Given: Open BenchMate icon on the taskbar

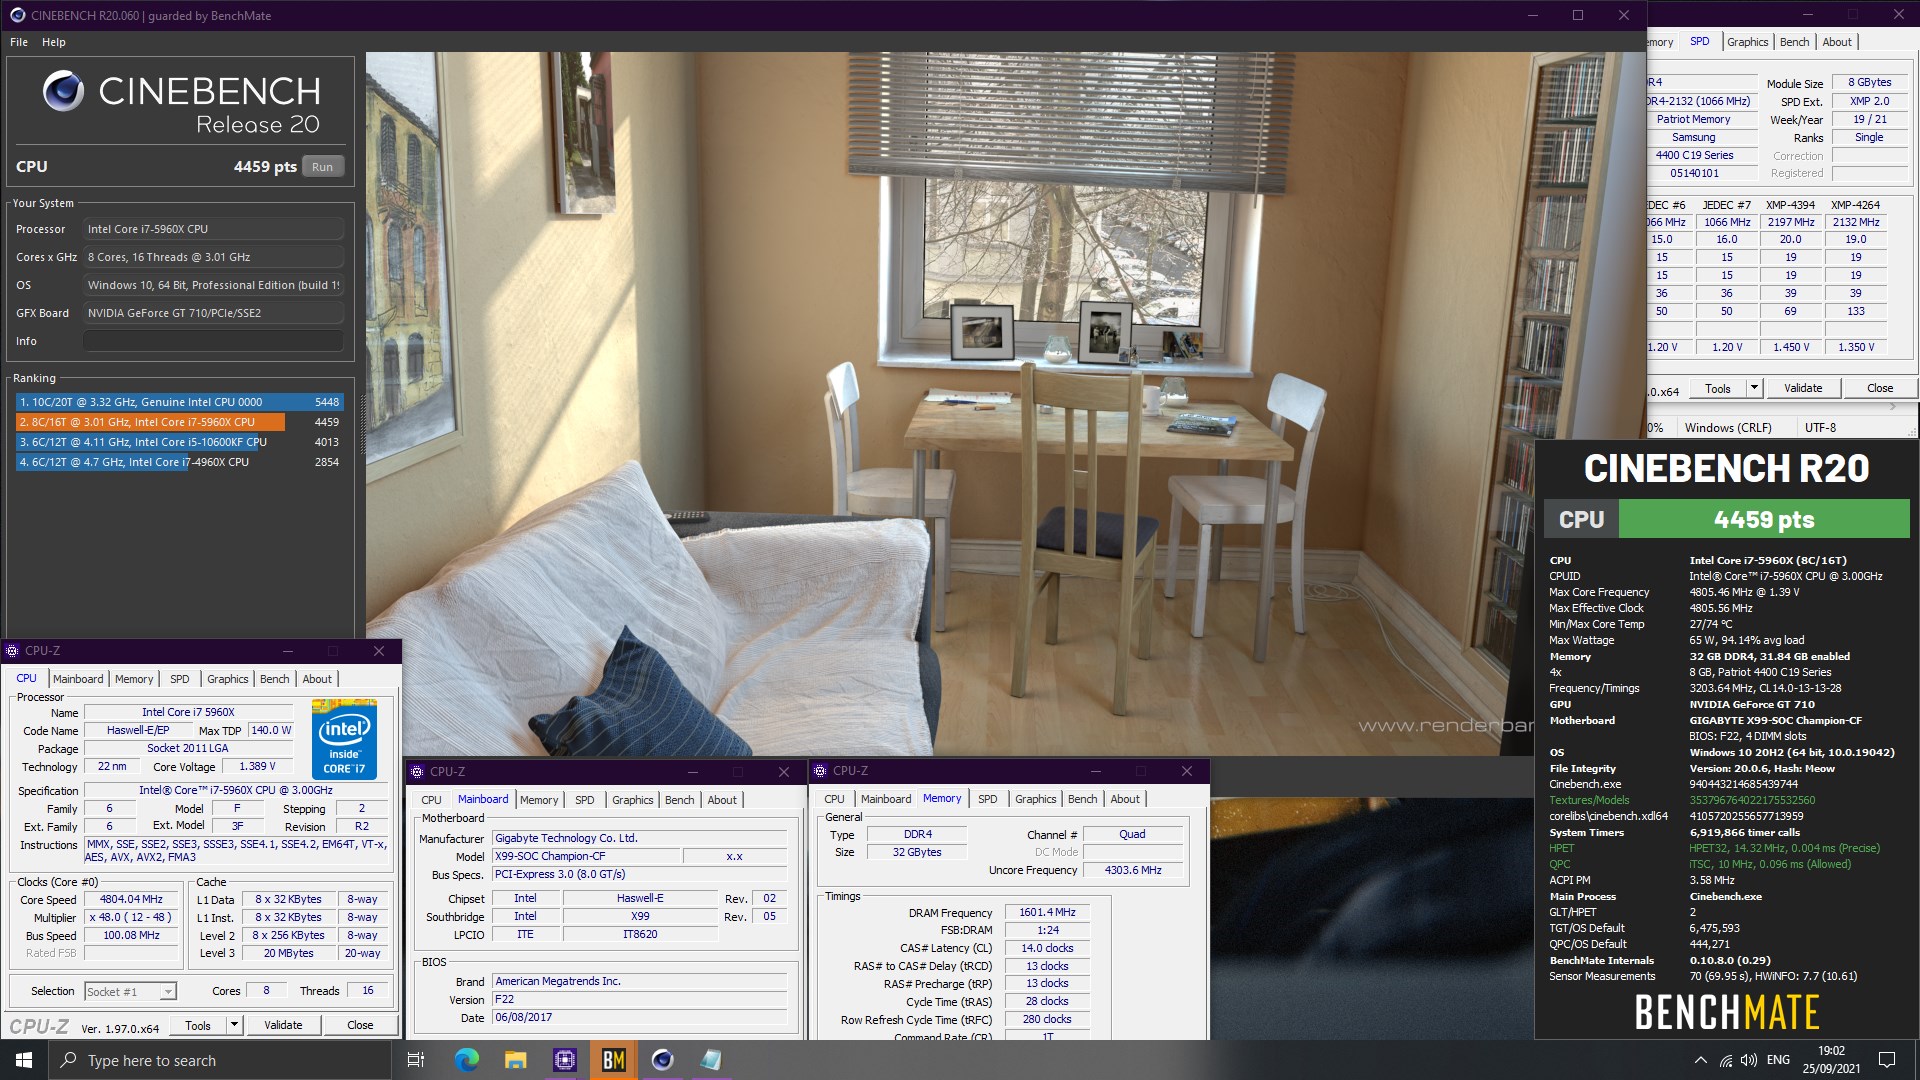Looking at the screenshot, I should [614, 1060].
